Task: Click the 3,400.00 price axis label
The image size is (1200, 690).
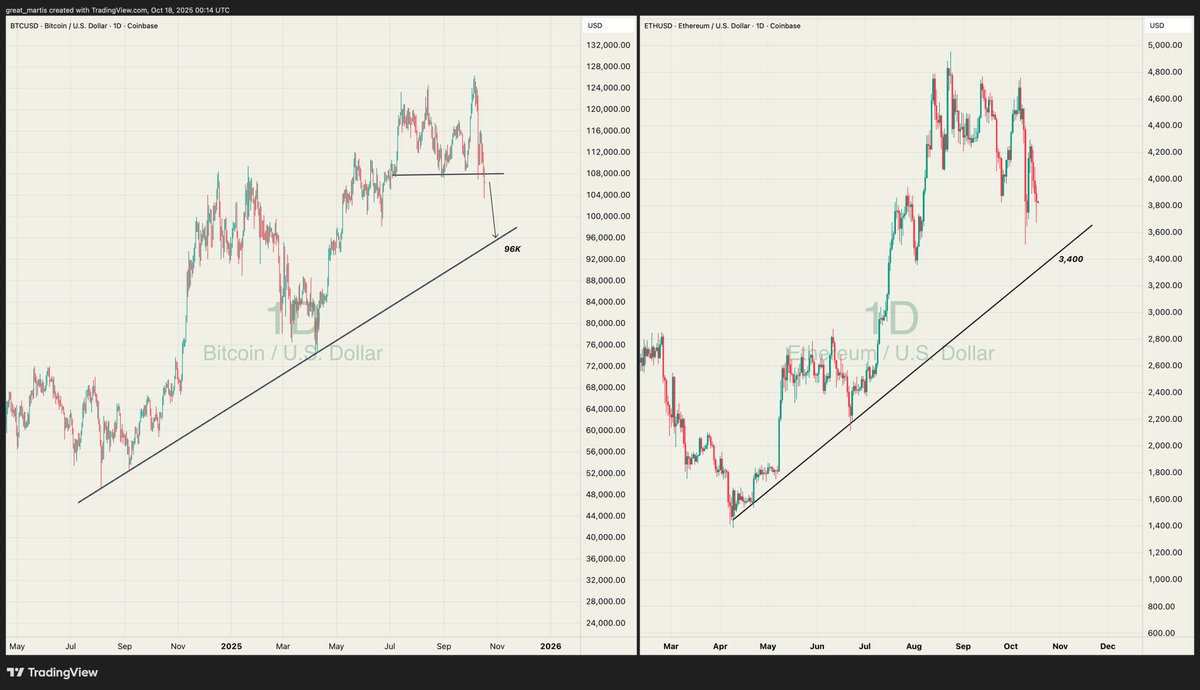Action: pyautogui.click(x=1166, y=259)
